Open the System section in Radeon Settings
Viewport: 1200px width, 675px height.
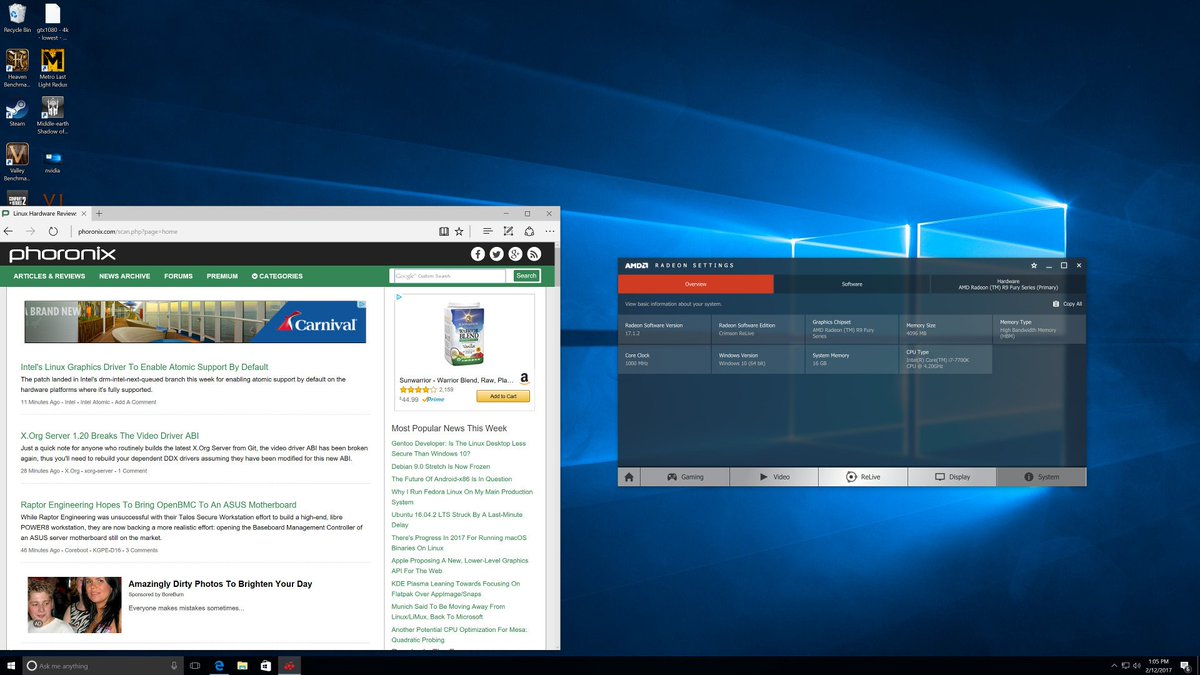pyautogui.click(x=1041, y=477)
